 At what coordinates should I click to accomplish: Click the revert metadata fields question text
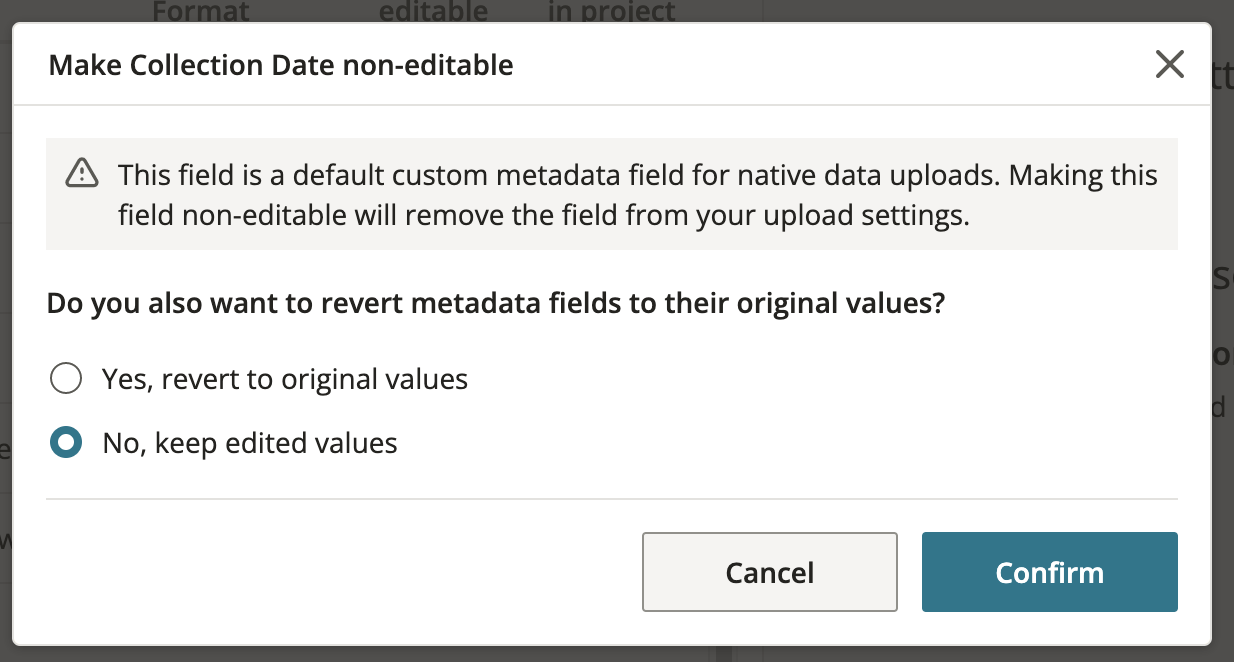[495, 304]
